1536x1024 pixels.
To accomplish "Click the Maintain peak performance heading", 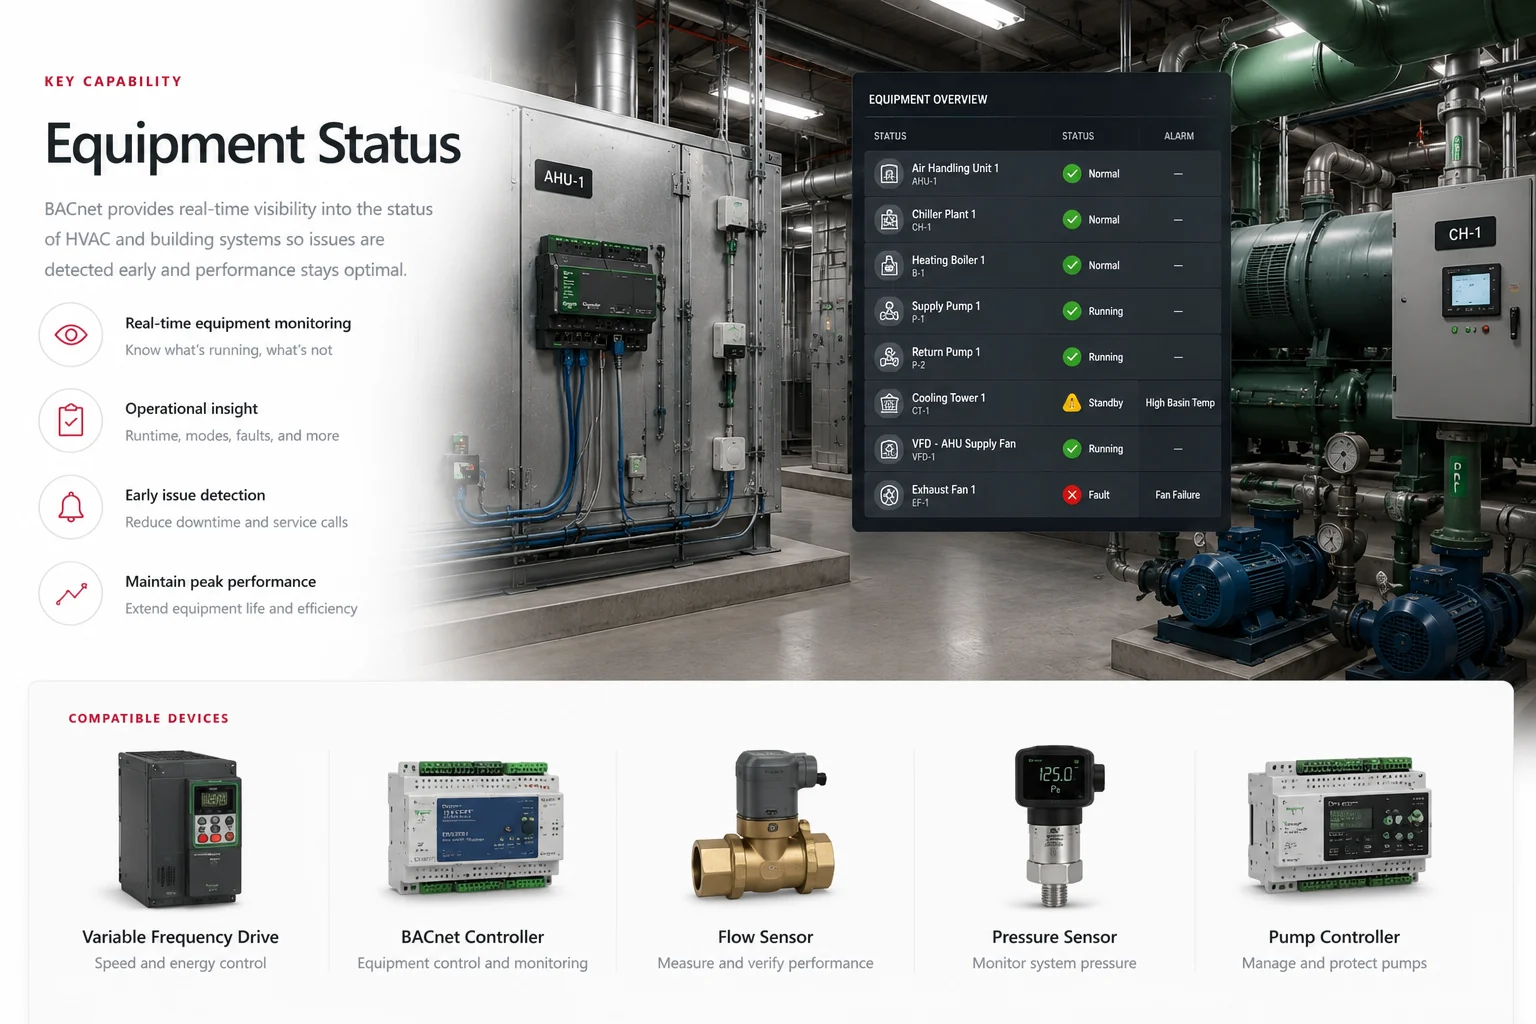I will pos(220,582).
